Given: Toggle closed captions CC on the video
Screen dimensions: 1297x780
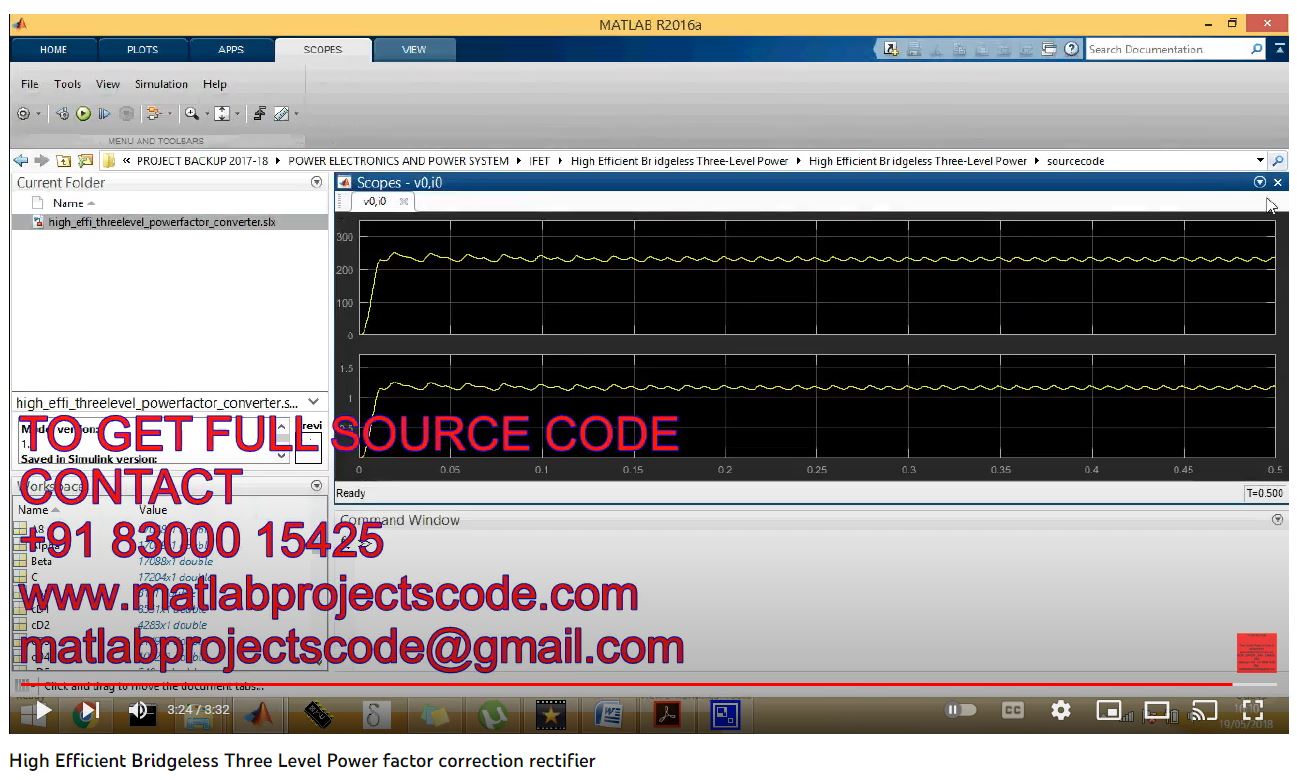Looking at the screenshot, I should (x=1012, y=710).
